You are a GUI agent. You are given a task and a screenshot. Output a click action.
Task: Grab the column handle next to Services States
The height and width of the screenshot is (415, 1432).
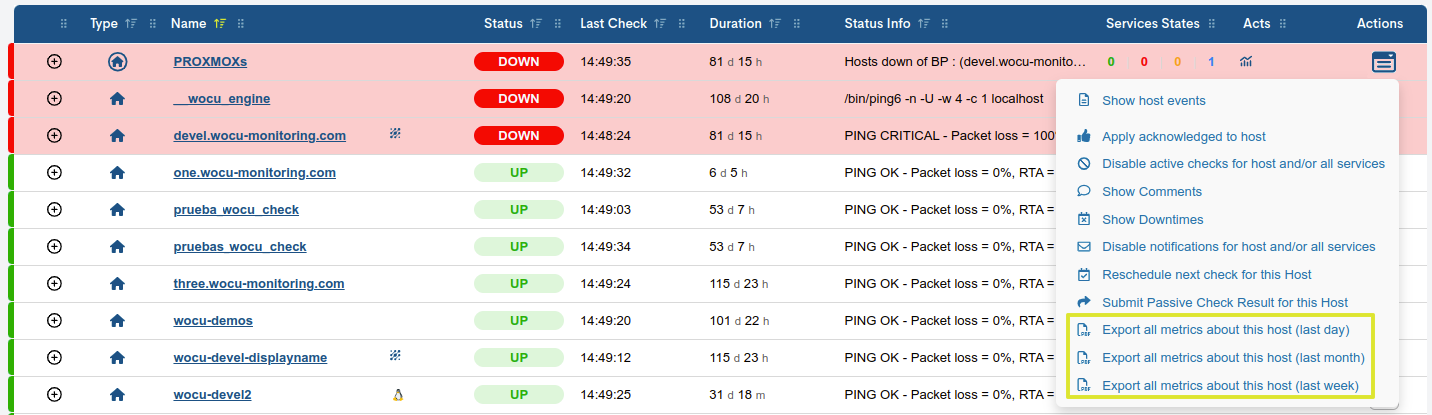(1211, 24)
